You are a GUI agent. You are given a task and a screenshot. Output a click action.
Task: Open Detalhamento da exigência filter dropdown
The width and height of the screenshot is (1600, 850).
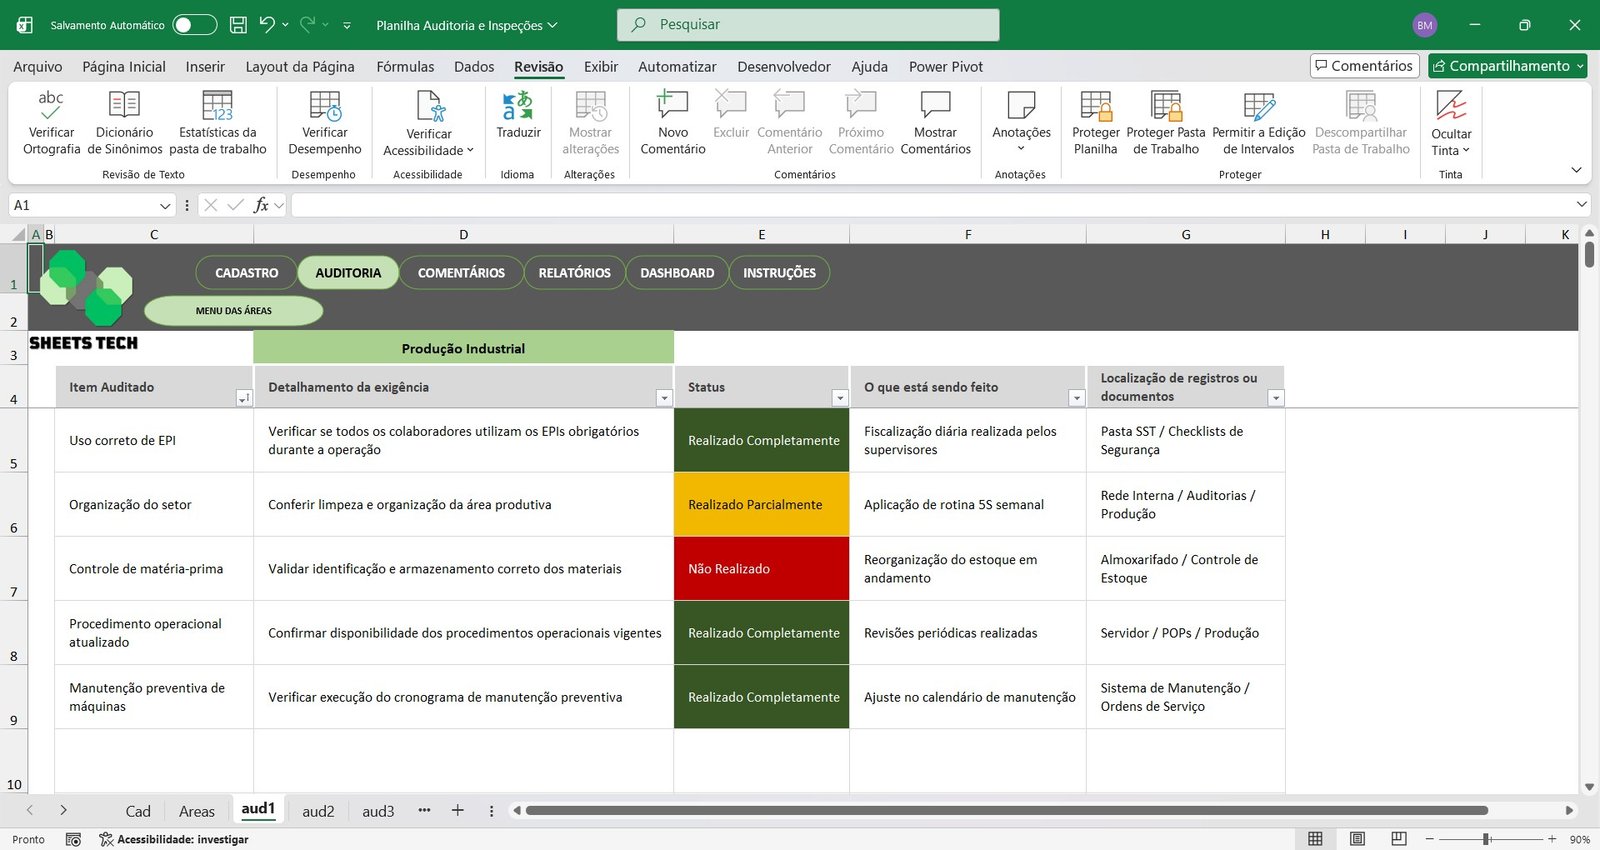click(x=663, y=398)
